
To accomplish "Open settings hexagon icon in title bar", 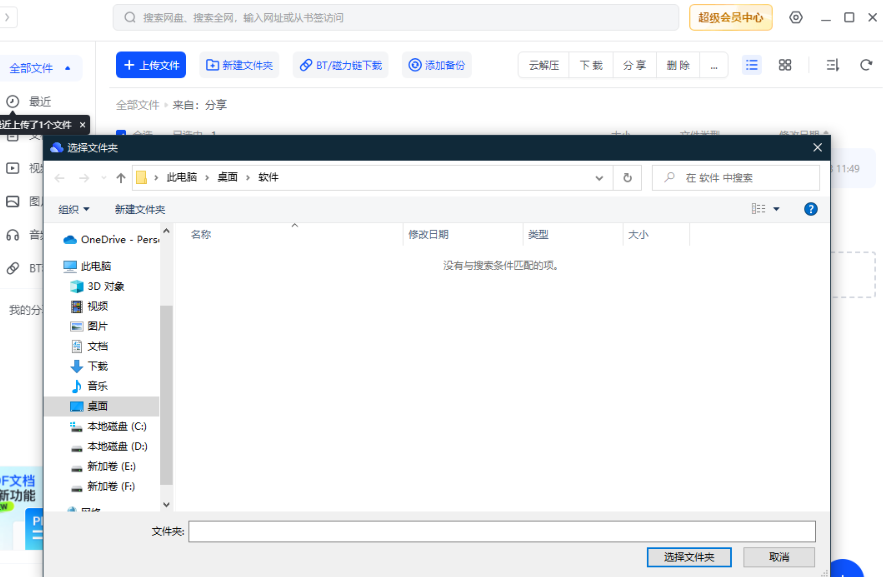I will coord(796,17).
